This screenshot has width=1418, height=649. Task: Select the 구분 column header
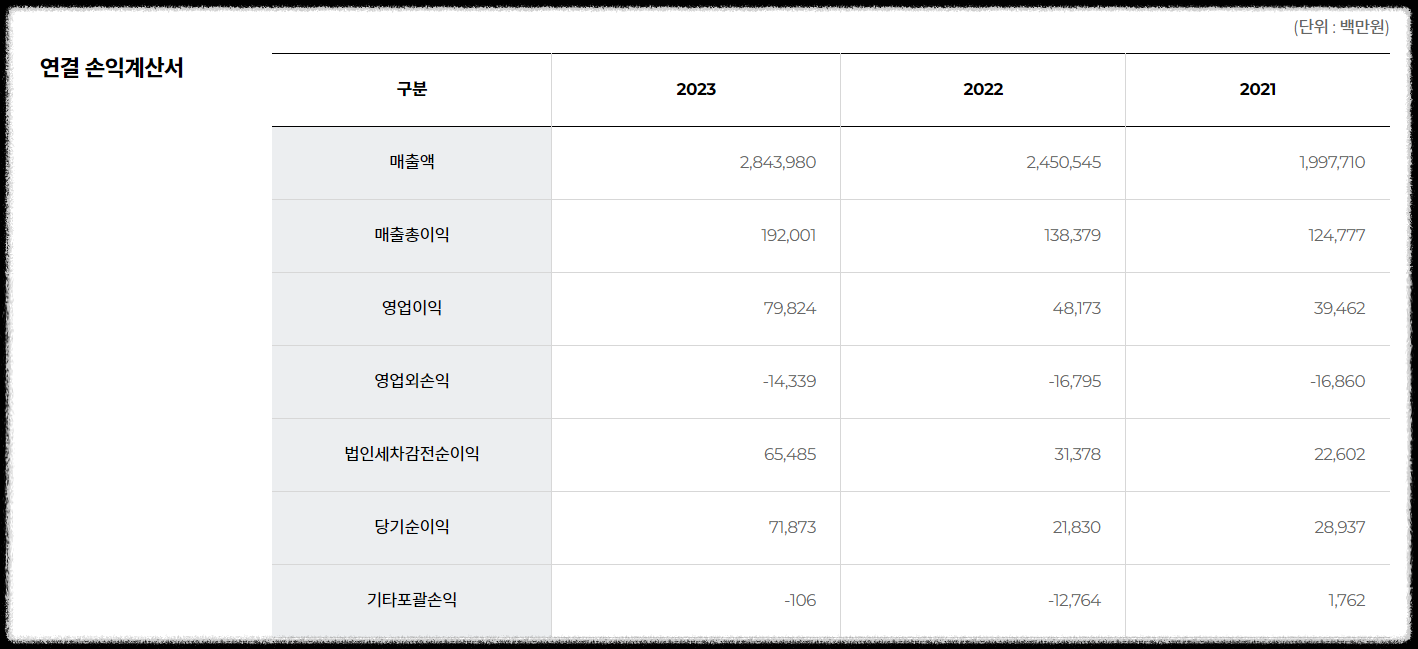click(x=411, y=89)
